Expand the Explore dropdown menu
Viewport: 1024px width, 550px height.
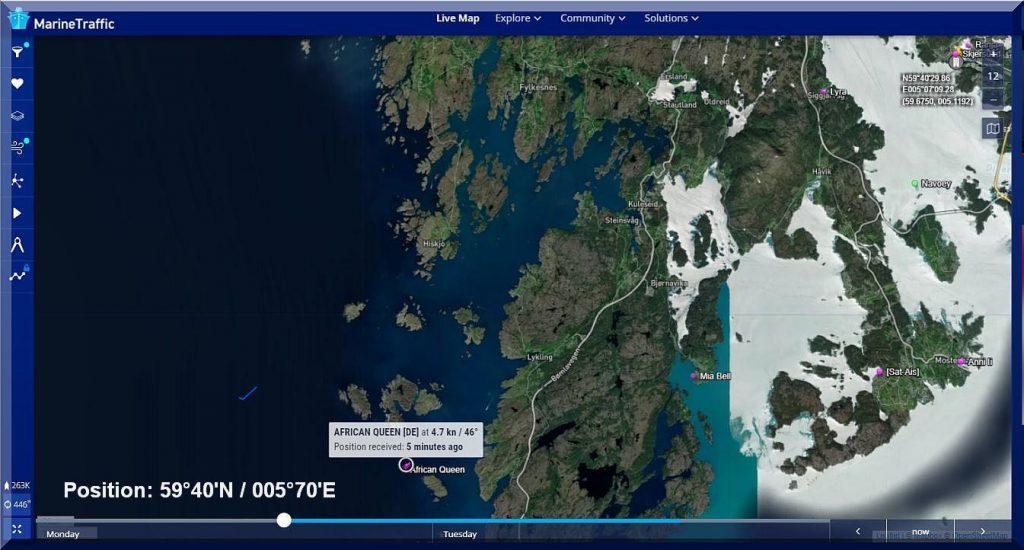(x=518, y=18)
